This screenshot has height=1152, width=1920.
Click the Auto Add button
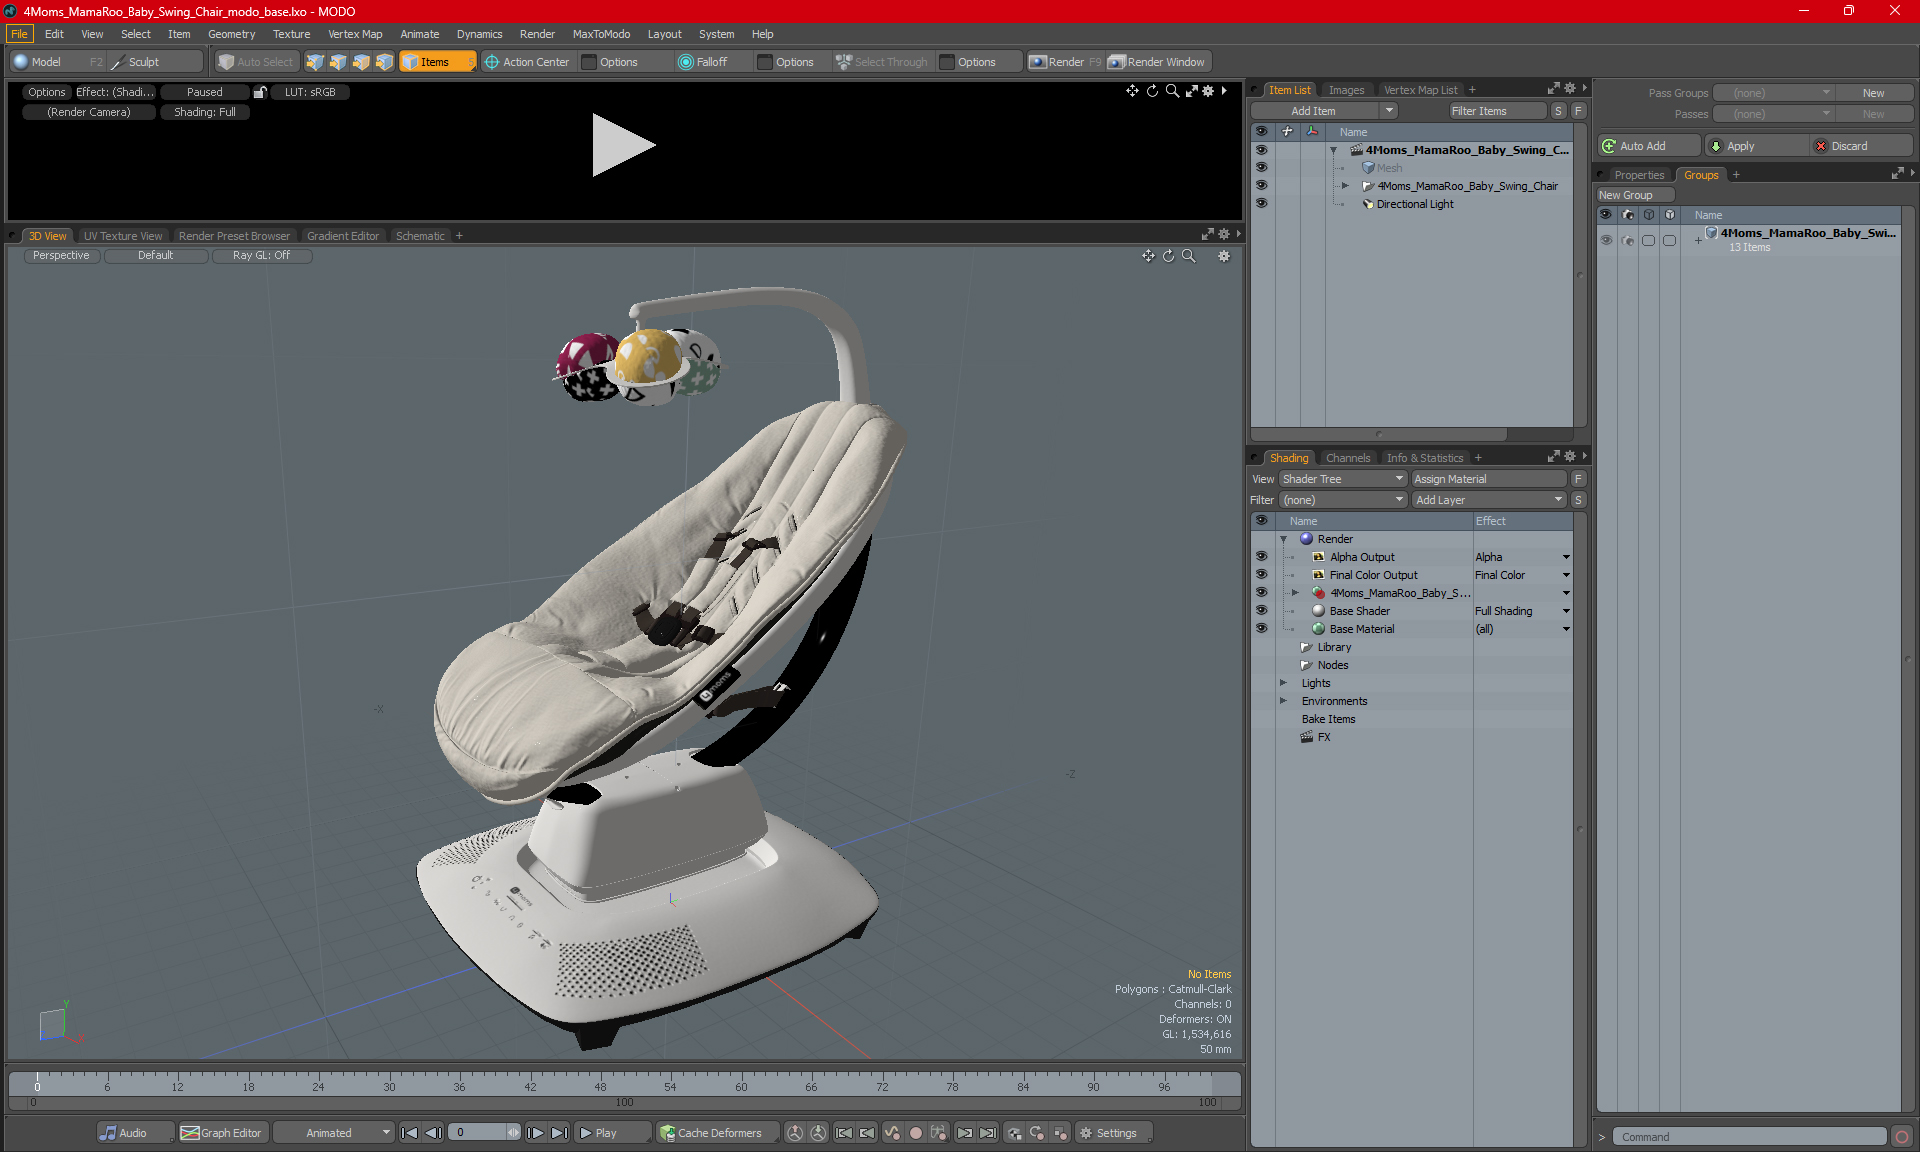click(x=1647, y=146)
